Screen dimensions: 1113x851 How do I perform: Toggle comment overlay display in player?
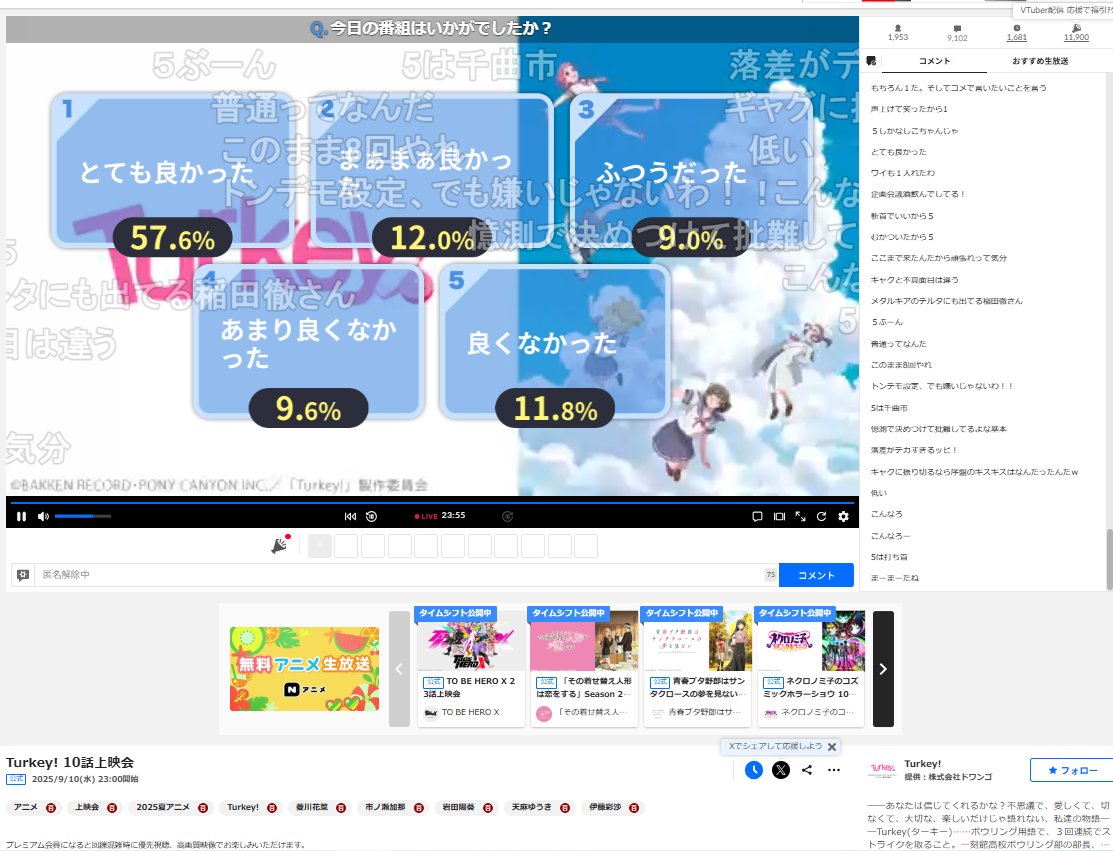coord(757,517)
